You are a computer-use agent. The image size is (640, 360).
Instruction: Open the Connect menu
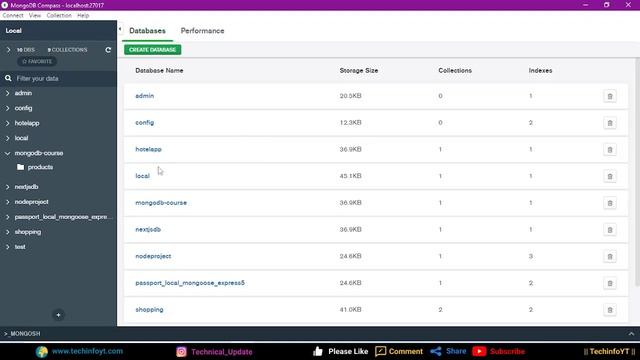[x=13, y=16]
